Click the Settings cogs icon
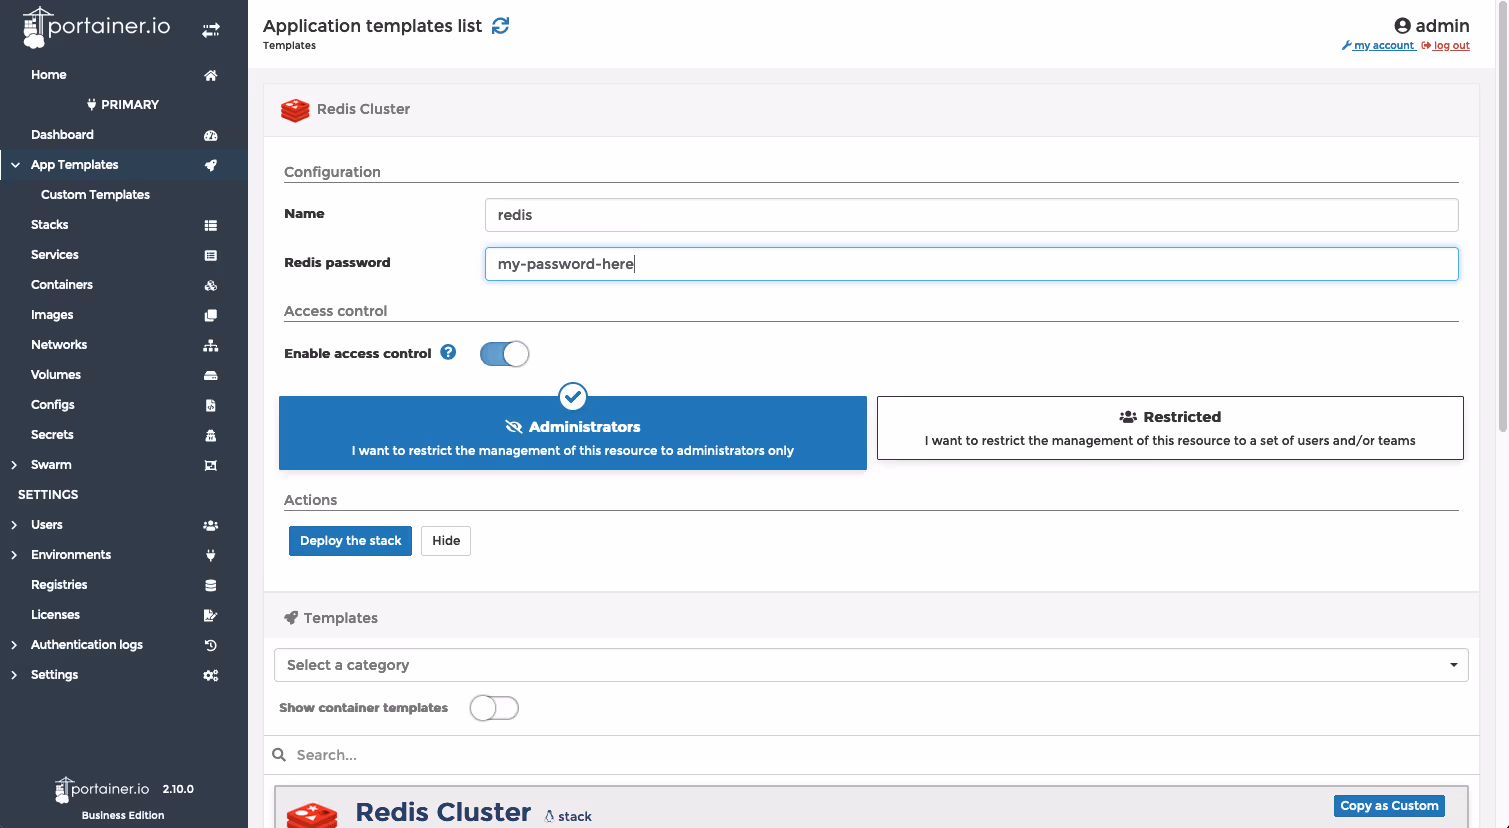Screen dimensions: 1509x828 pyautogui.click(x=210, y=675)
